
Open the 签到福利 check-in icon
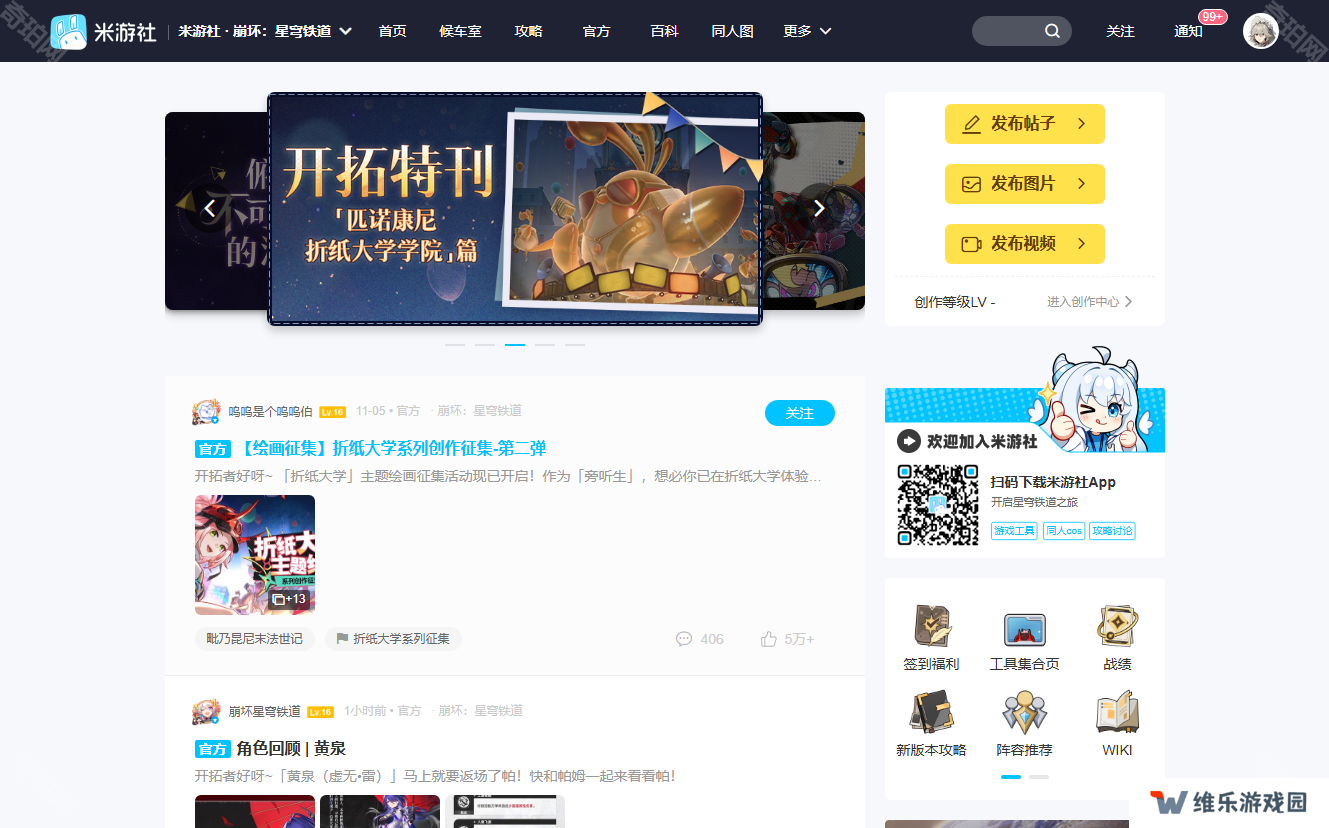coord(931,627)
